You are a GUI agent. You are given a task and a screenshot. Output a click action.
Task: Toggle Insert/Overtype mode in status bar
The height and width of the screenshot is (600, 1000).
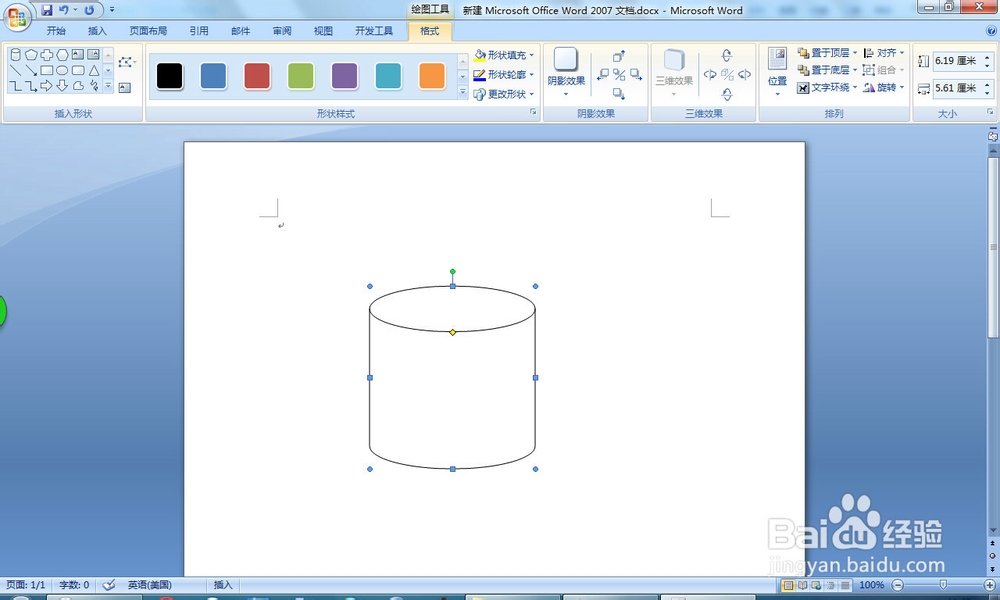223,585
